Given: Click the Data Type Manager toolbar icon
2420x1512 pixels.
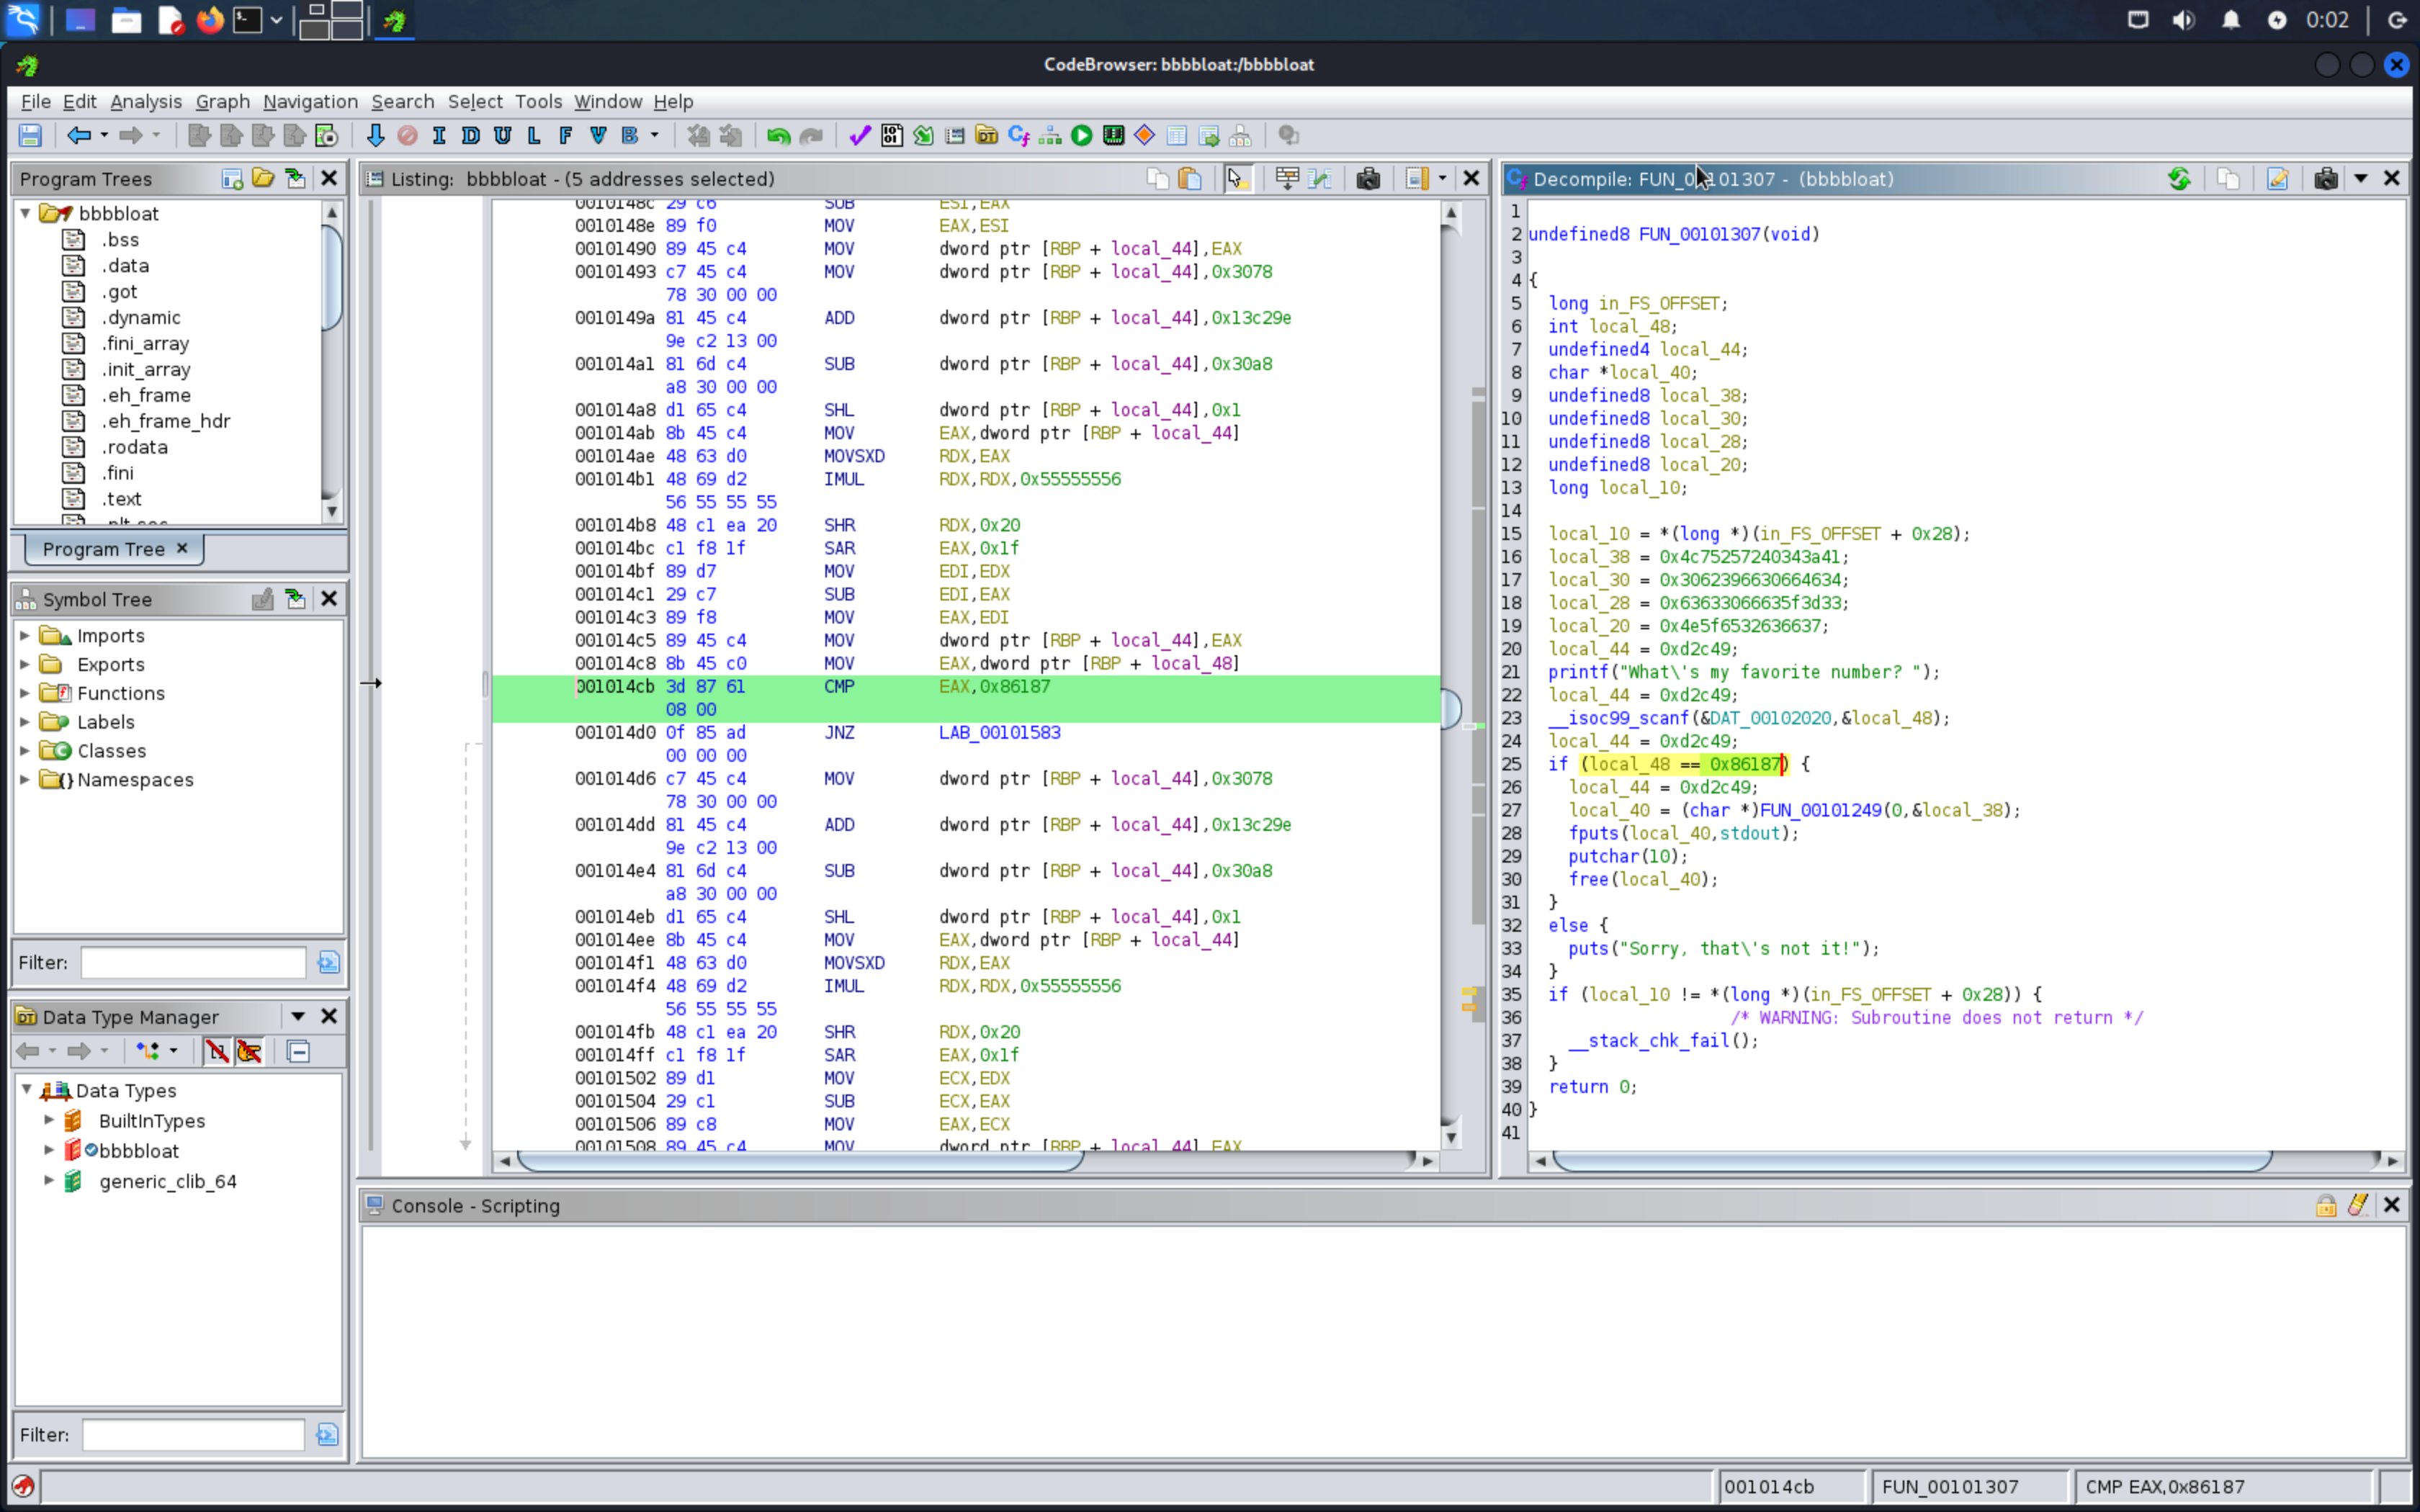Looking at the screenshot, I should click(x=986, y=135).
